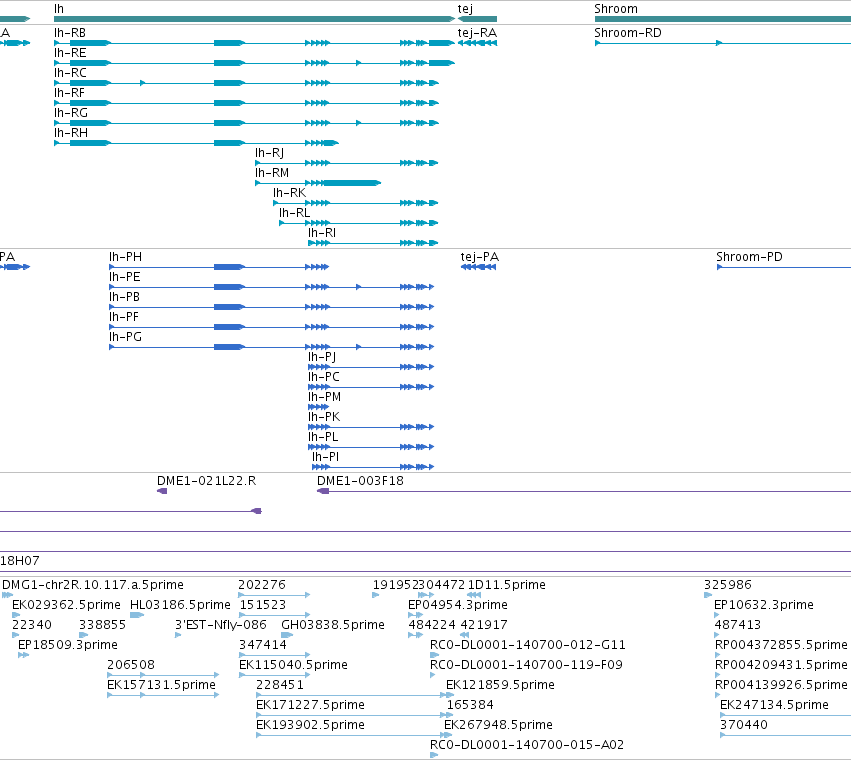851x760 pixels.
Task: Select the Shroom-RD transcript label
Action: (628, 33)
